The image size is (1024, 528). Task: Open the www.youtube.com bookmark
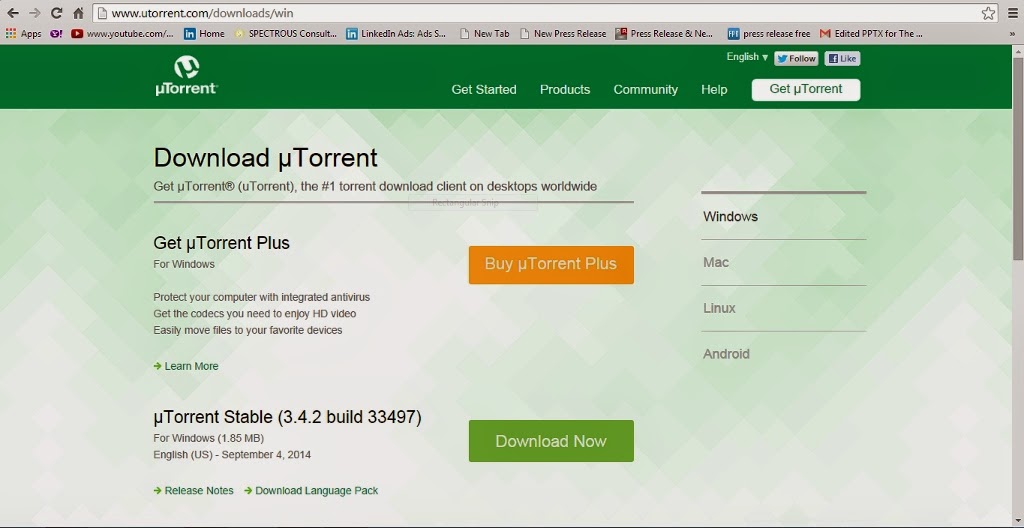tap(122, 33)
